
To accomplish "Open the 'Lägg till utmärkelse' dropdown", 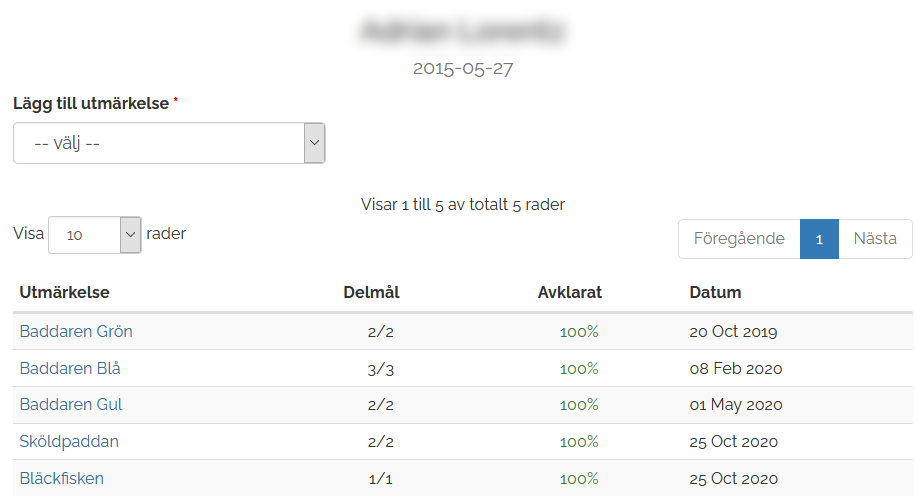I will (169, 143).
